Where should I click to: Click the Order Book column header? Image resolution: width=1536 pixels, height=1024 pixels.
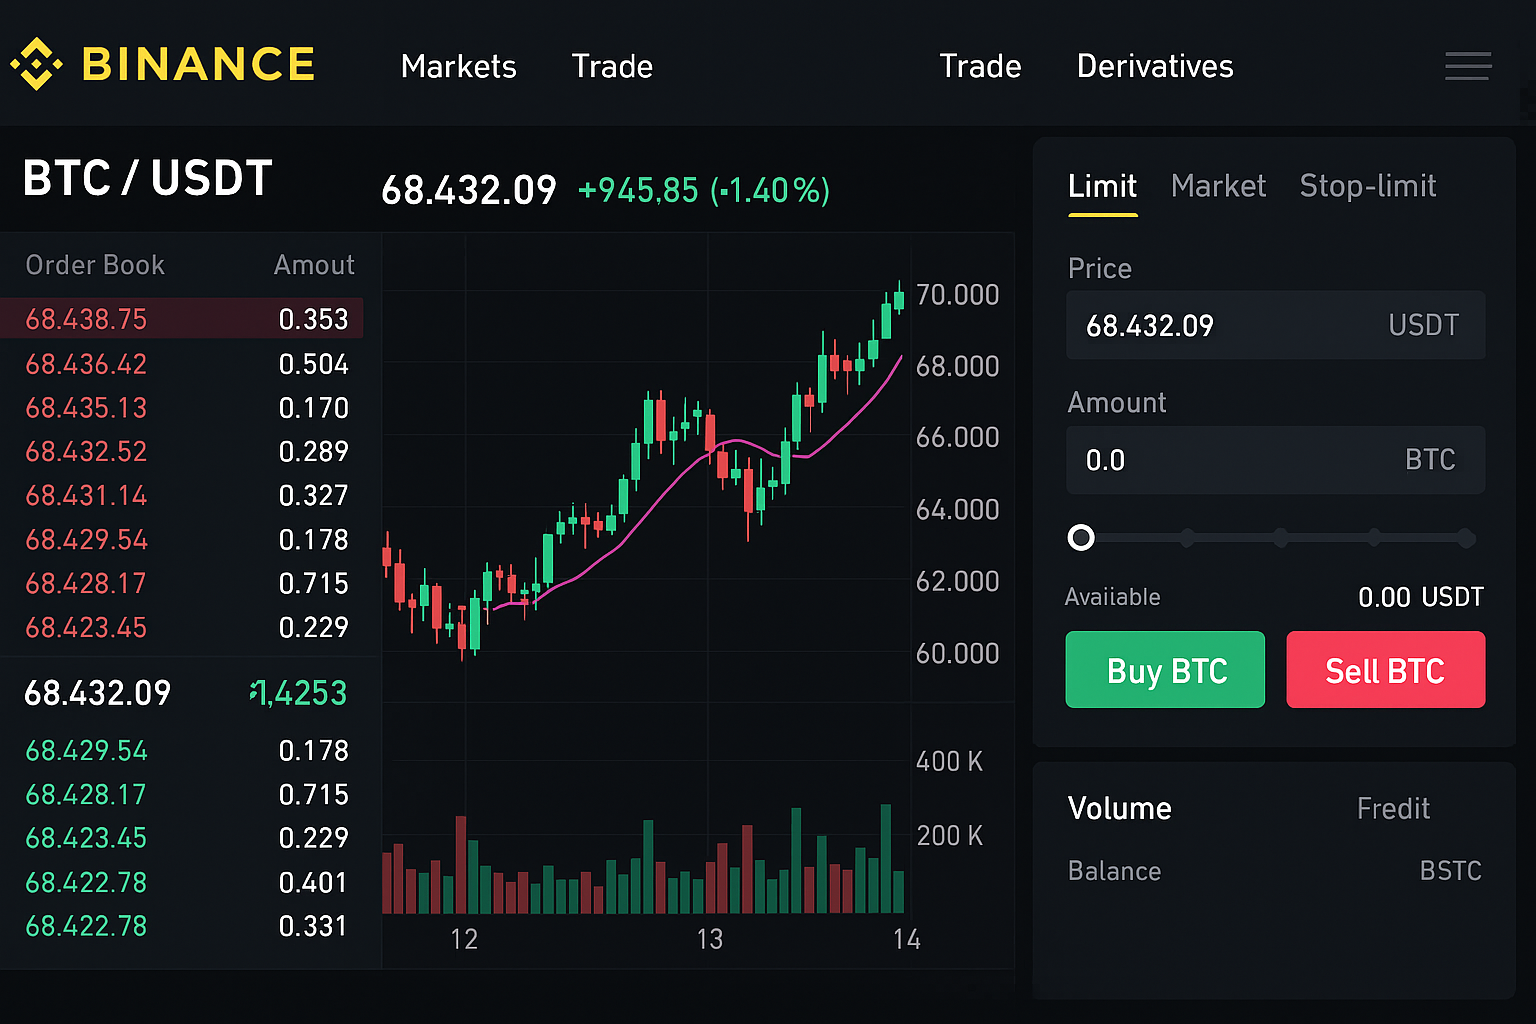(x=95, y=265)
